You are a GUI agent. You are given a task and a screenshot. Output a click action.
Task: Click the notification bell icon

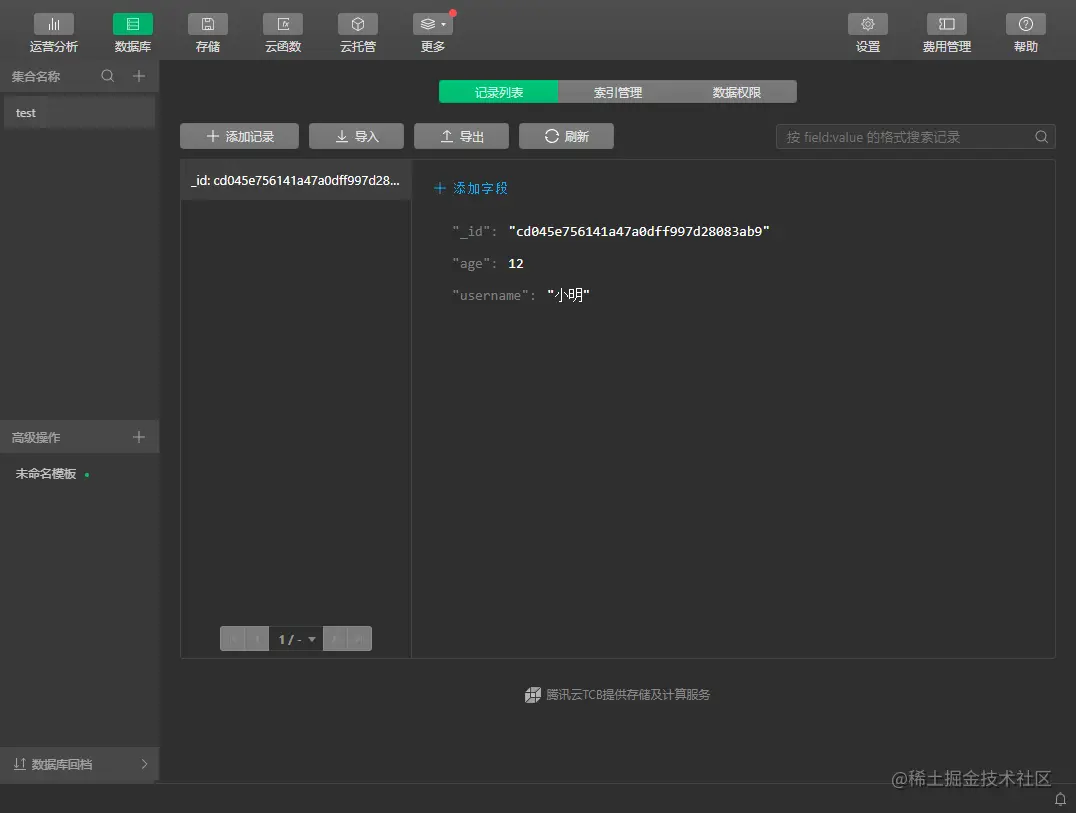click(x=1060, y=799)
